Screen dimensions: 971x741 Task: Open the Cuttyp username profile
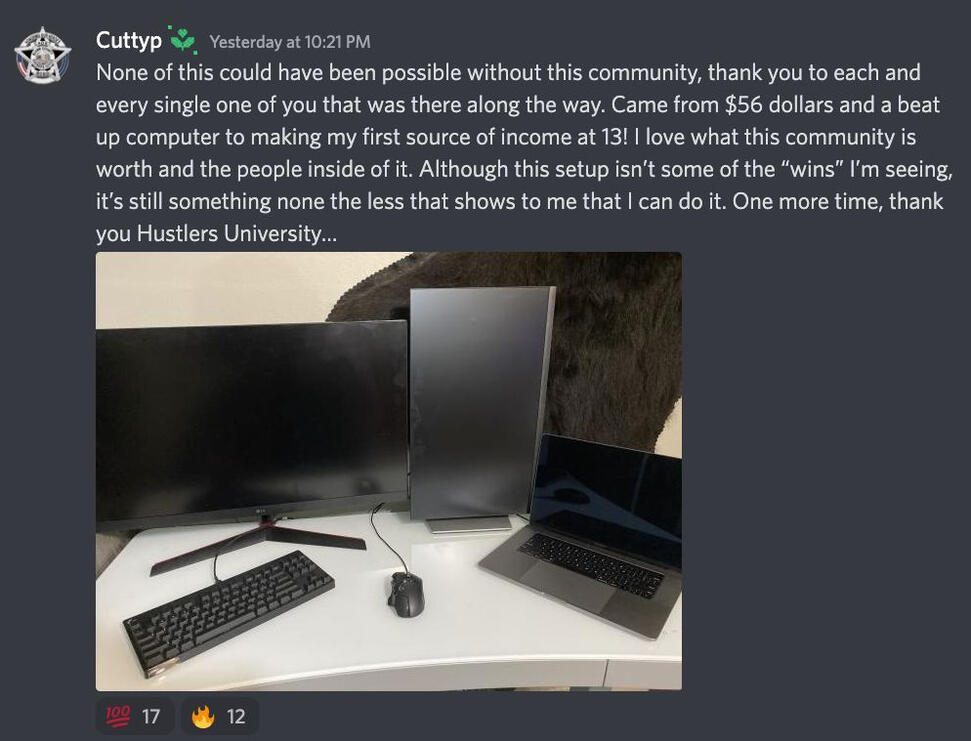(129, 40)
